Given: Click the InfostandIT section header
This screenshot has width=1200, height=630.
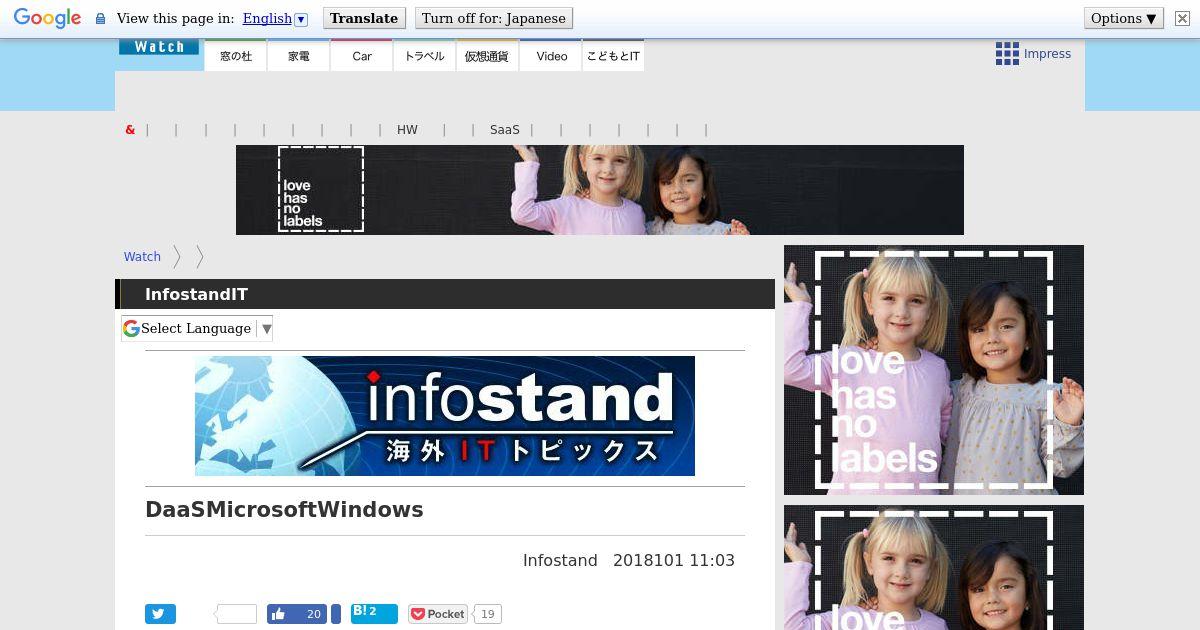Looking at the screenshot, I should pos(445,294).
